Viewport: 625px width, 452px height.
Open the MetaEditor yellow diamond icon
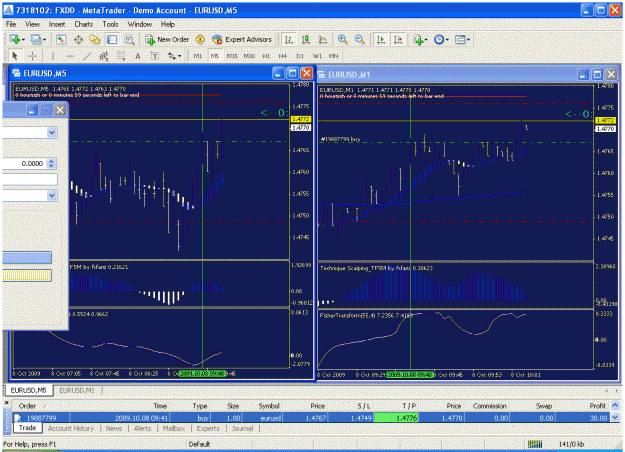click(x=200, y=39)
